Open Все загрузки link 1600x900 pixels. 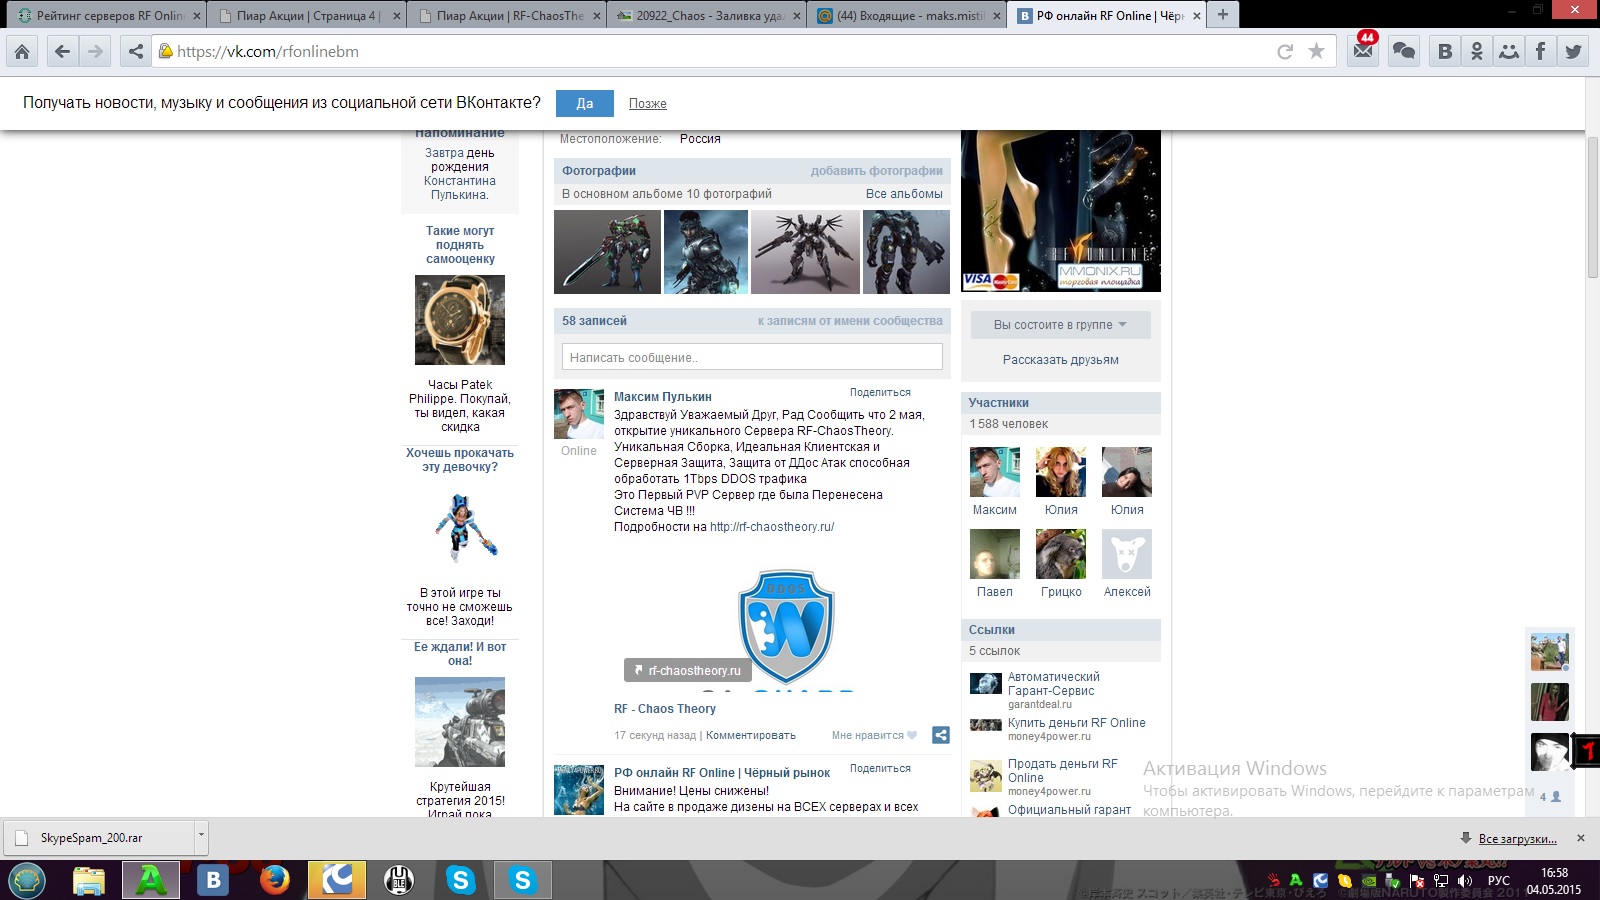pyautogui.click(x=1517, y=839)
